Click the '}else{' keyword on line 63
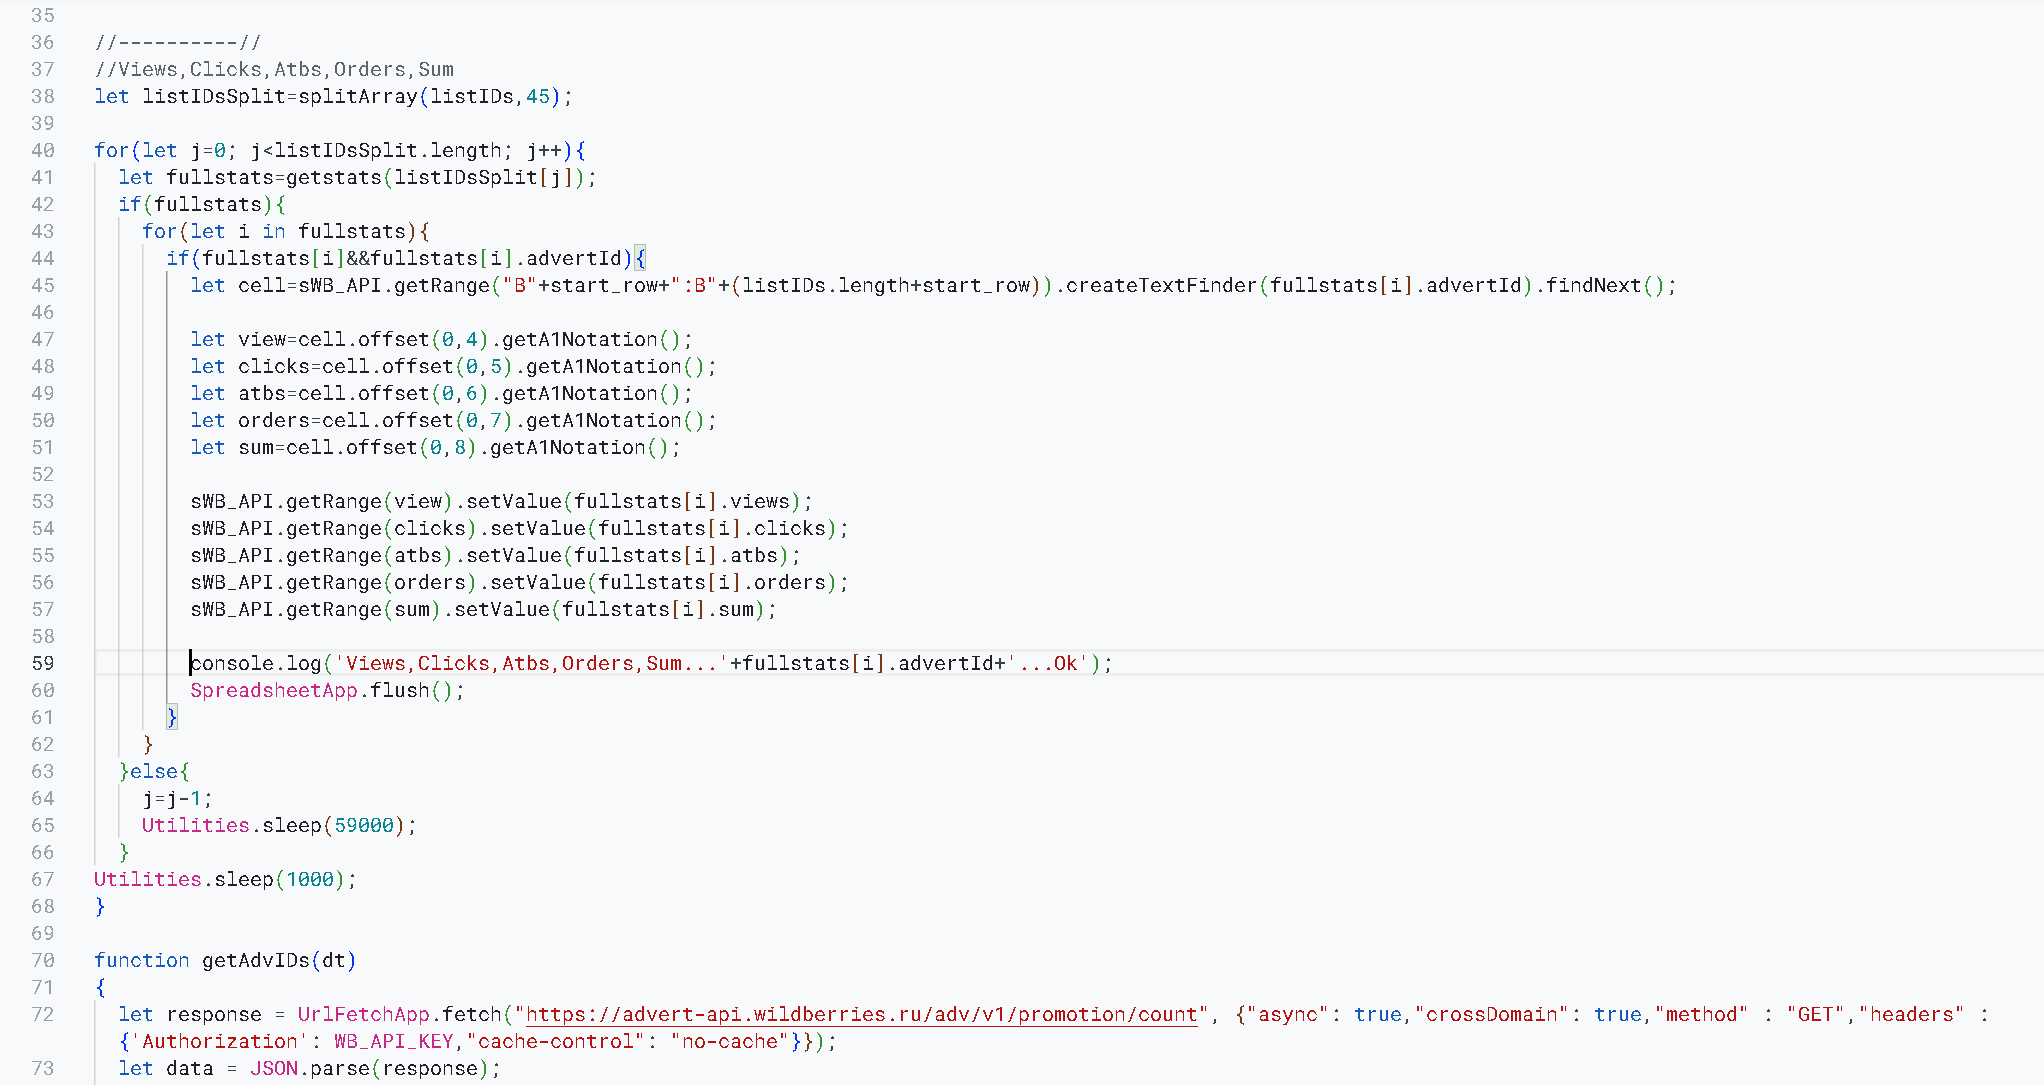2044x1085 pixels. pyautogui.click(x=154, y=771)
